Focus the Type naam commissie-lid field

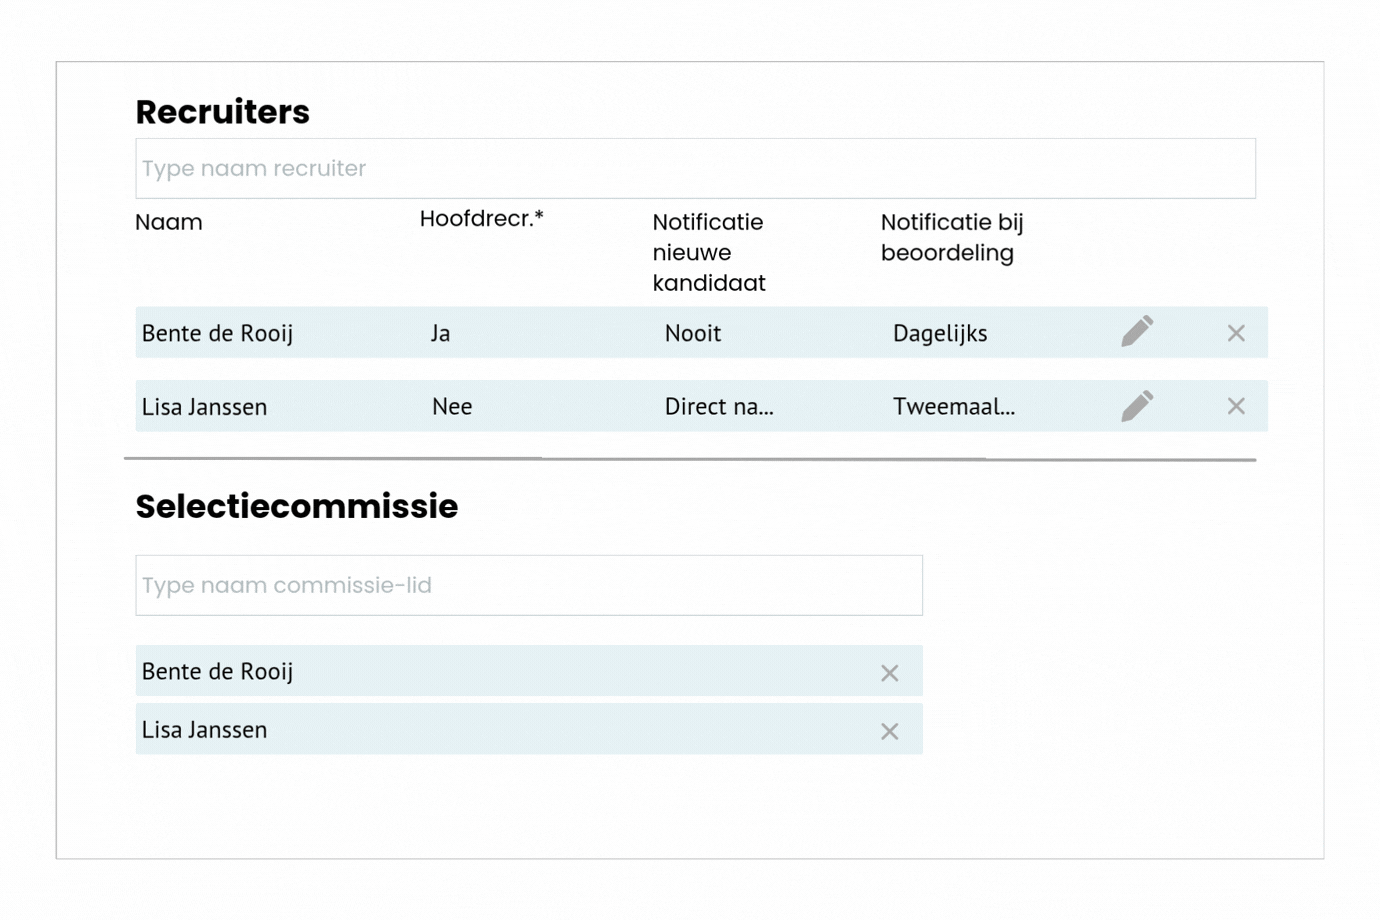coord(528,585)
